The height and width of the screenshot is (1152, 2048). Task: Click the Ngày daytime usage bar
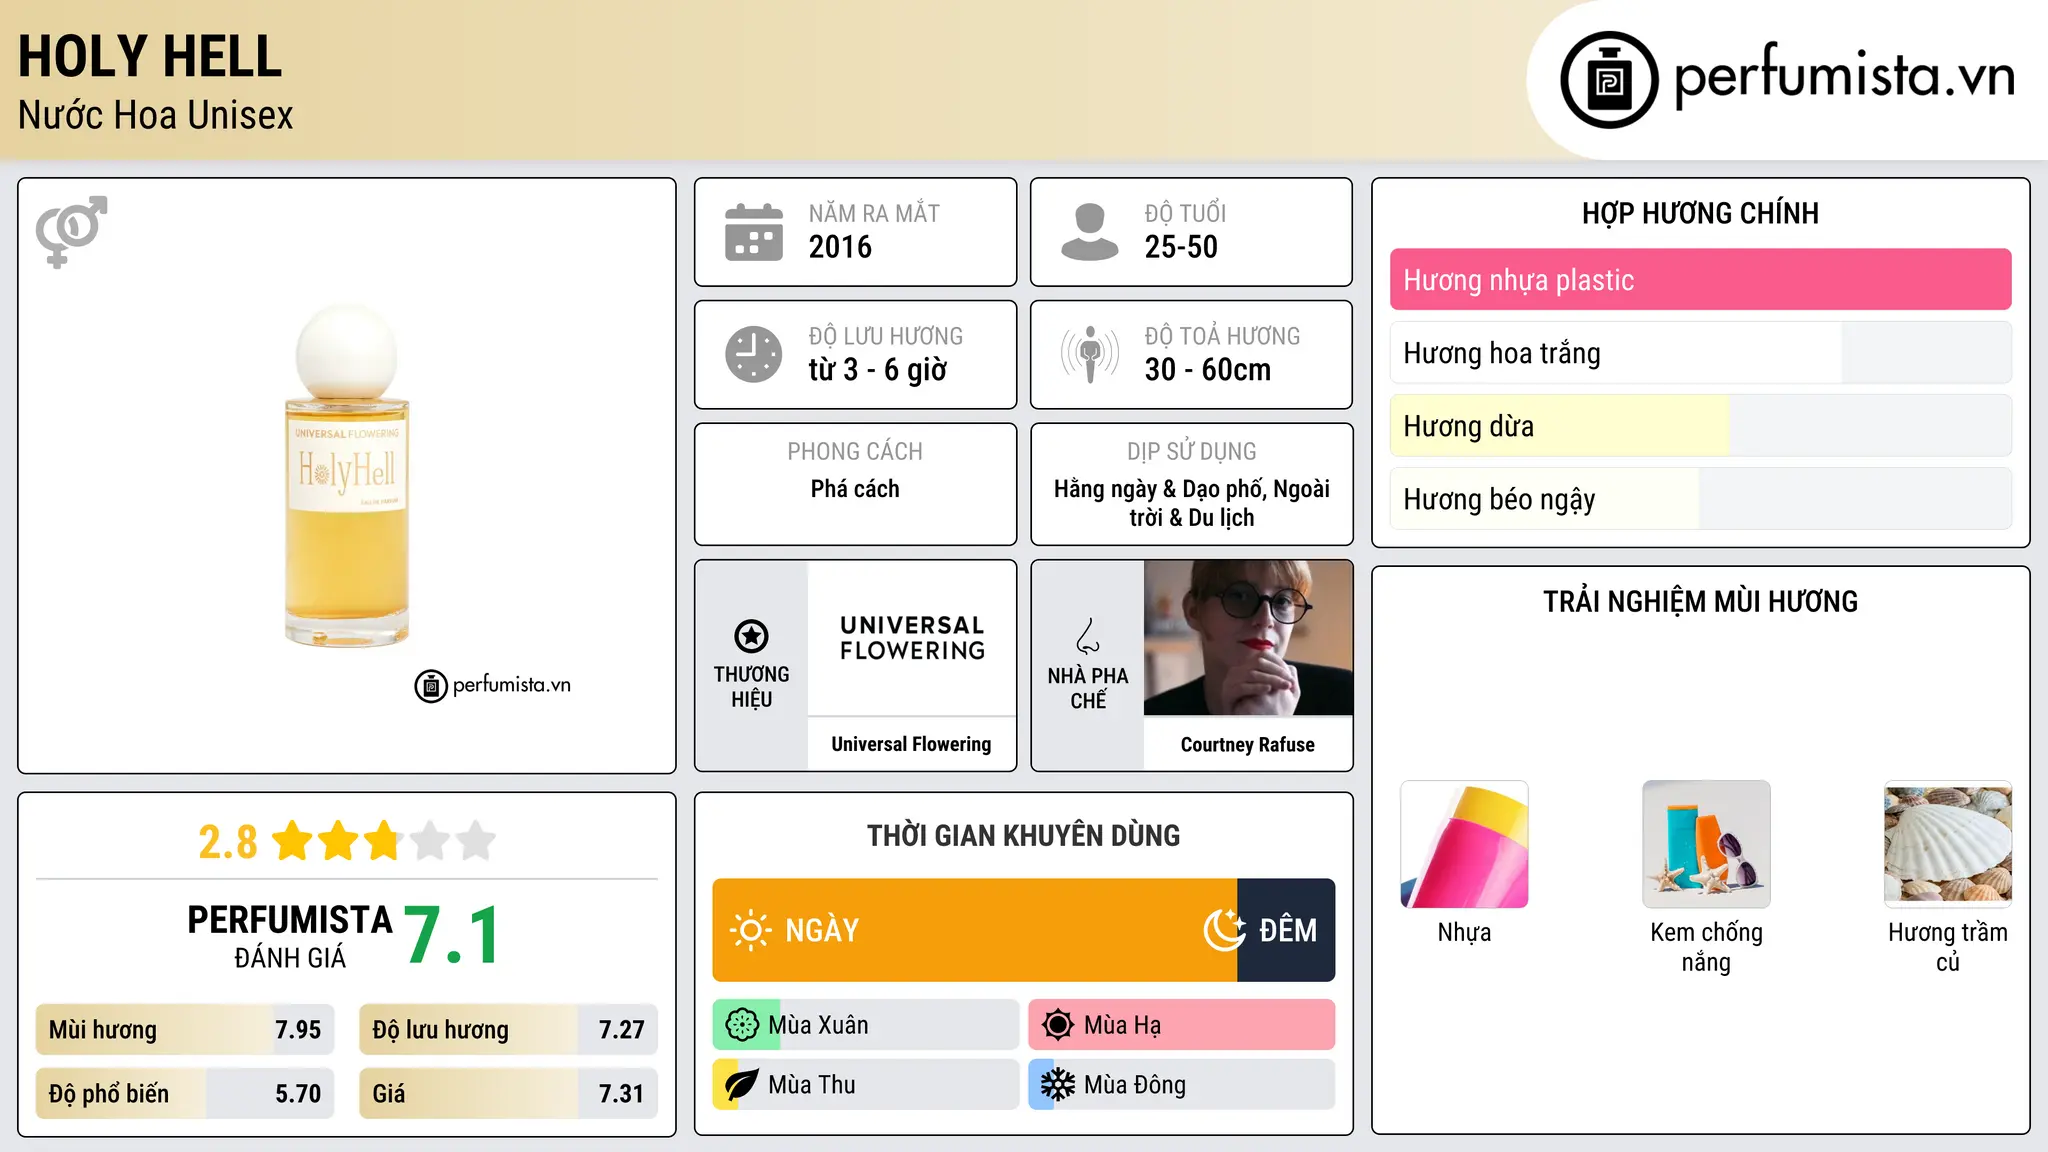click(x=975, y=930)
